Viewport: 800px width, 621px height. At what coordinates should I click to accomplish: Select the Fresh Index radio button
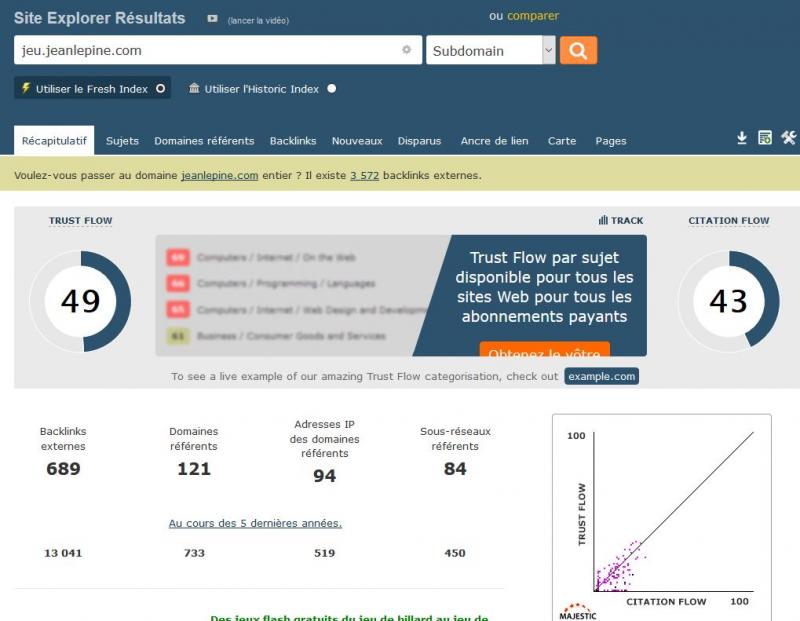click(160, 88)
